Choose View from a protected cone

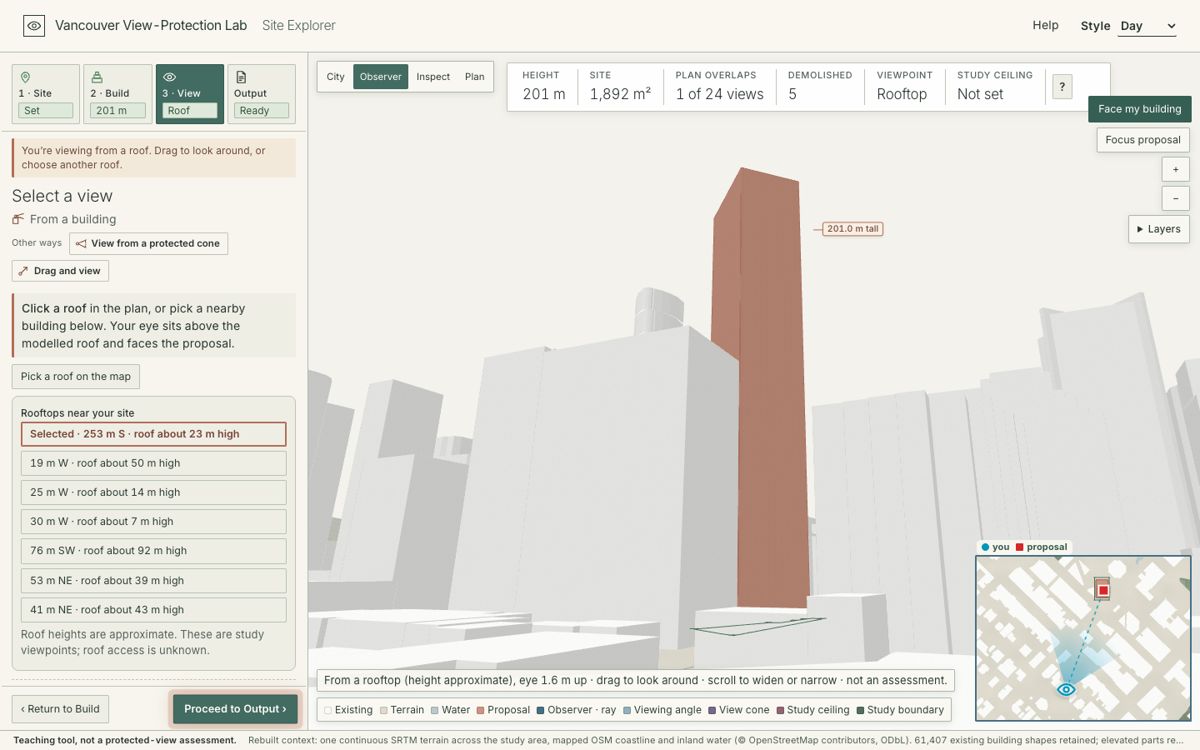point(148,243)
